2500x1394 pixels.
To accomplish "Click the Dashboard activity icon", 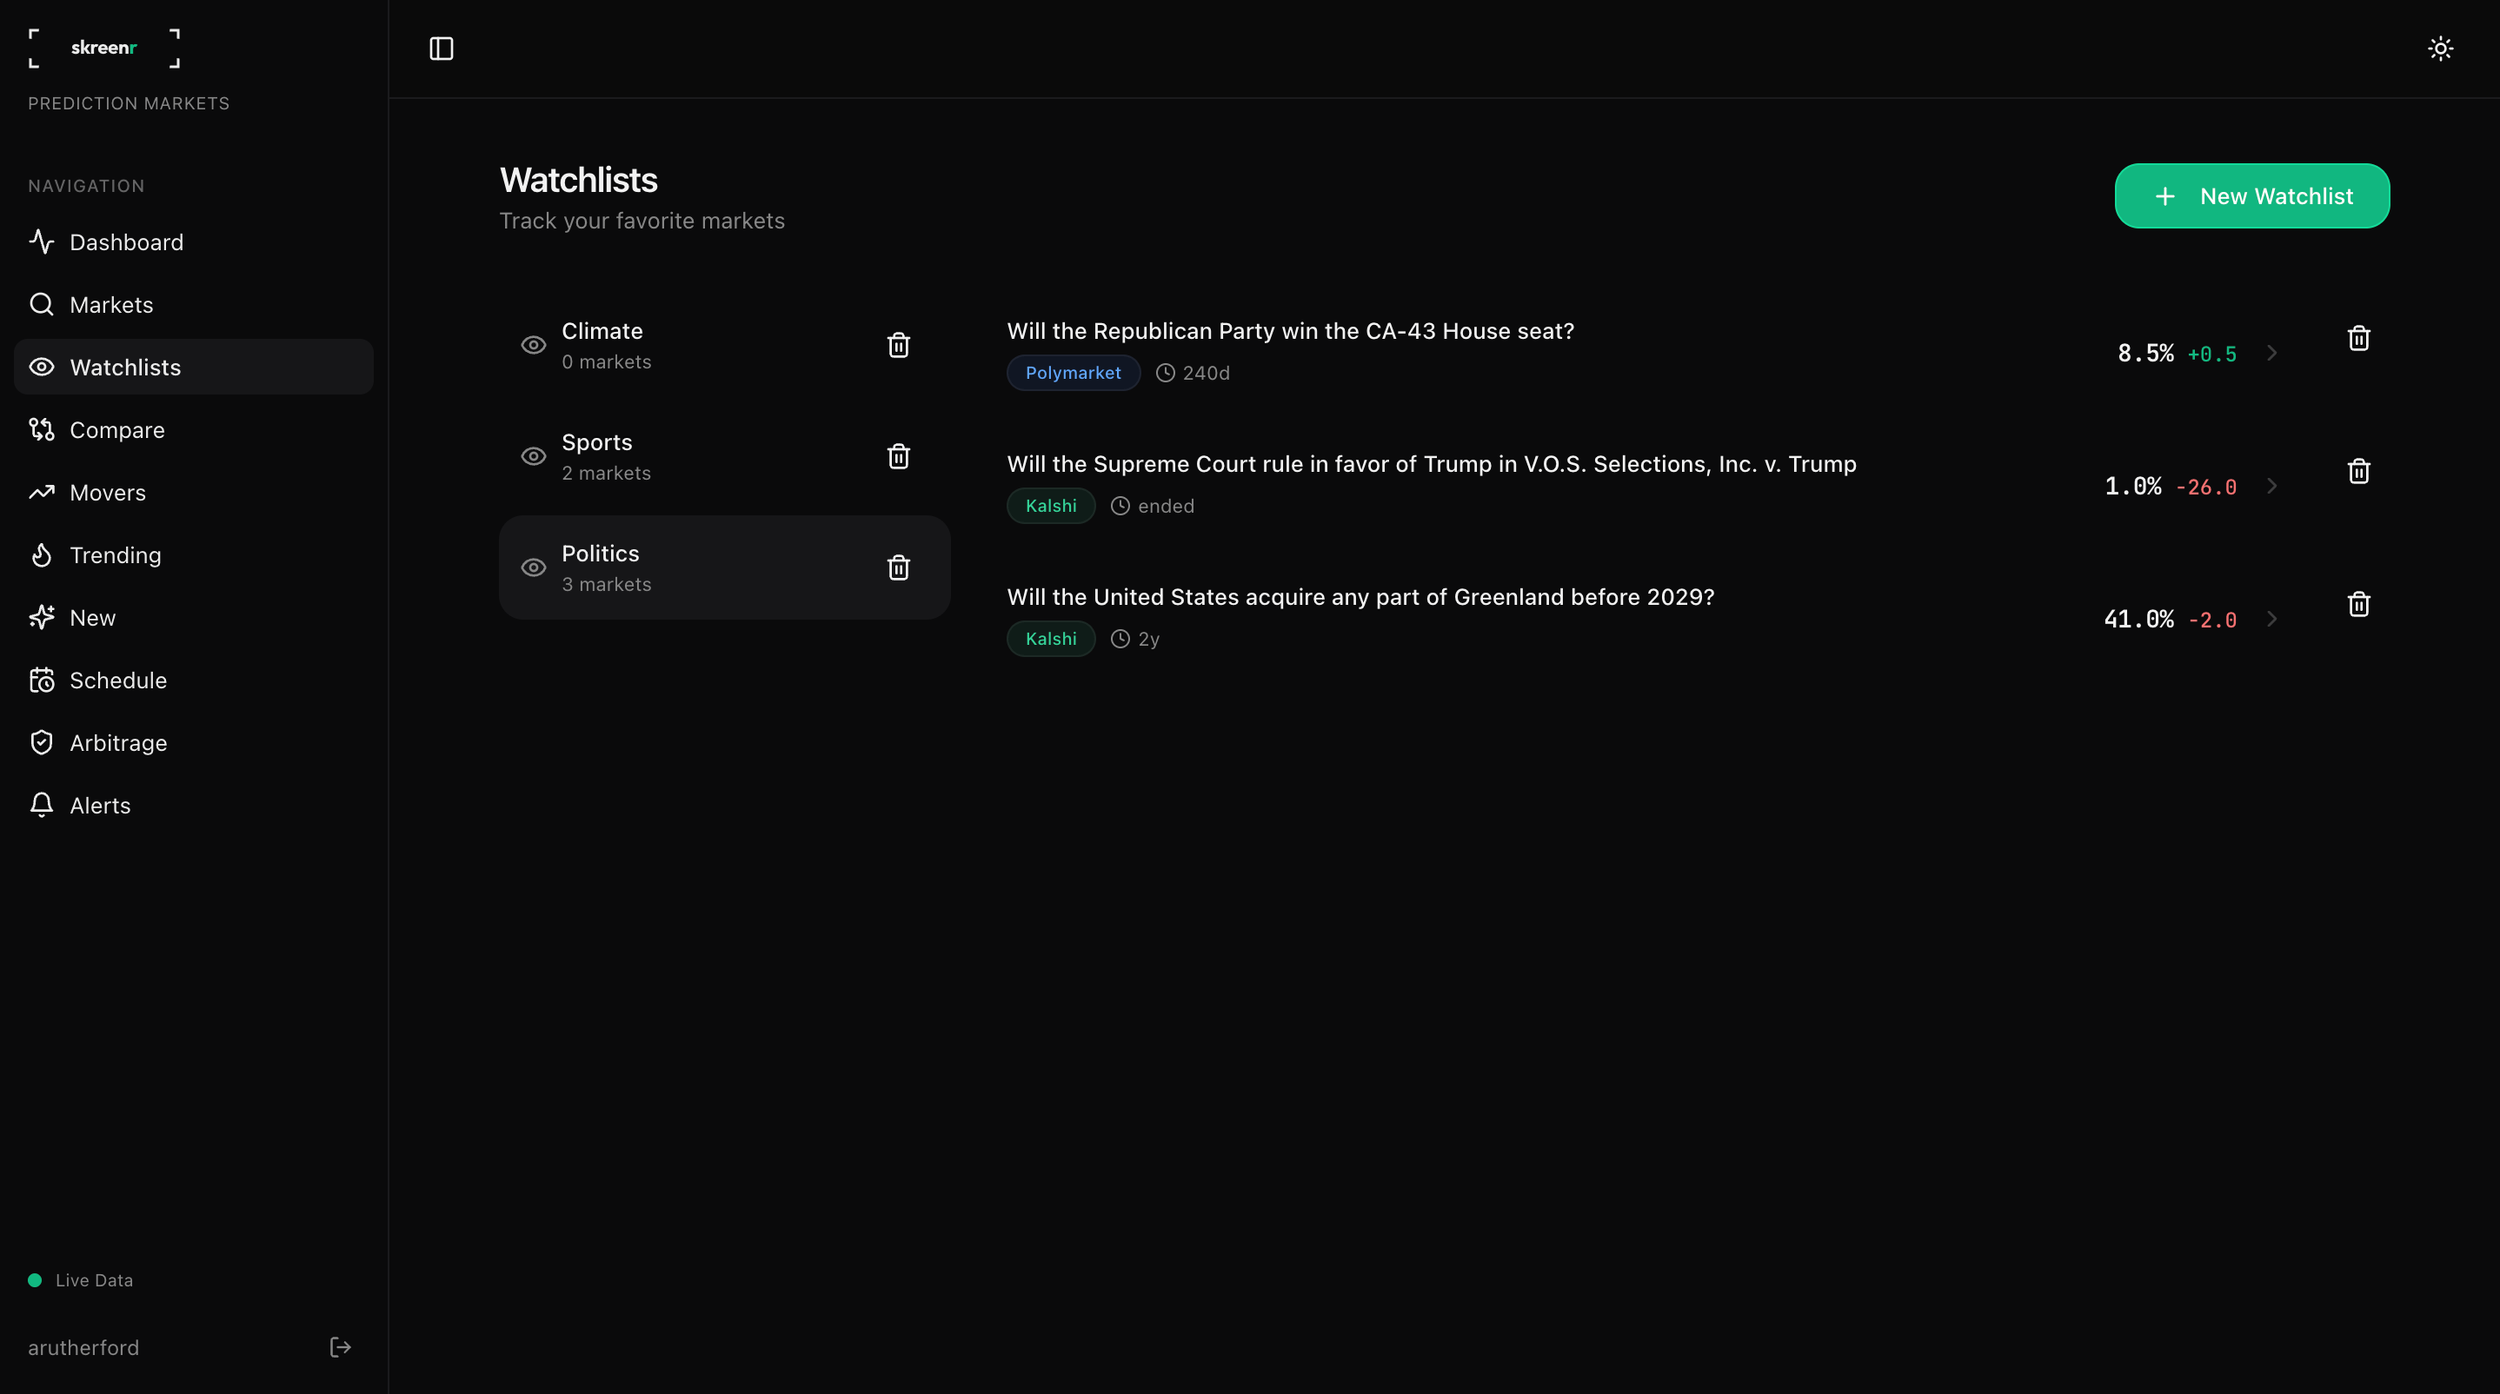I will pos(41,242).
